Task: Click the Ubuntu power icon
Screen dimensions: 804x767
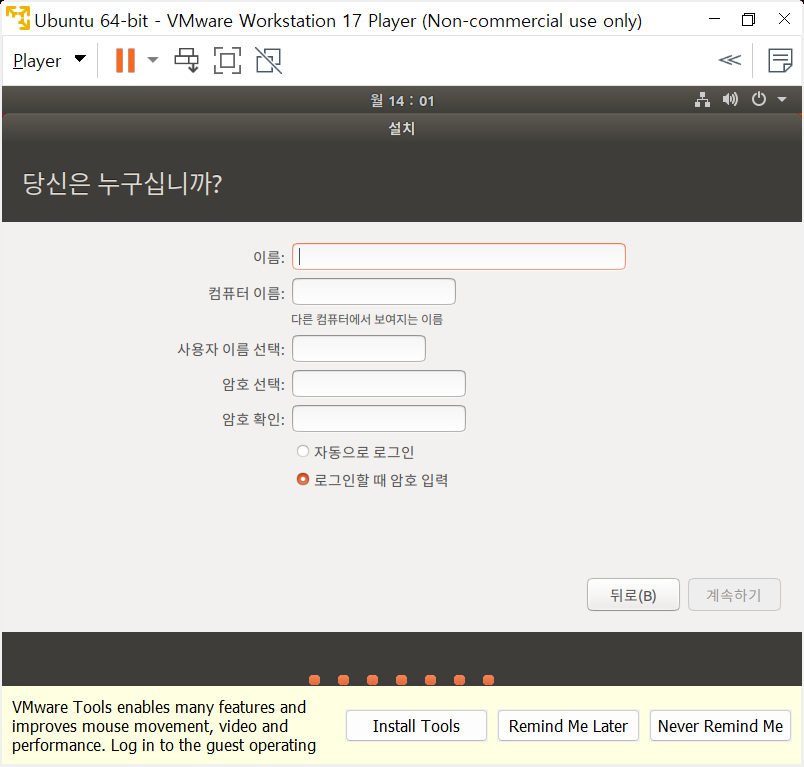Action: [758, 99]
